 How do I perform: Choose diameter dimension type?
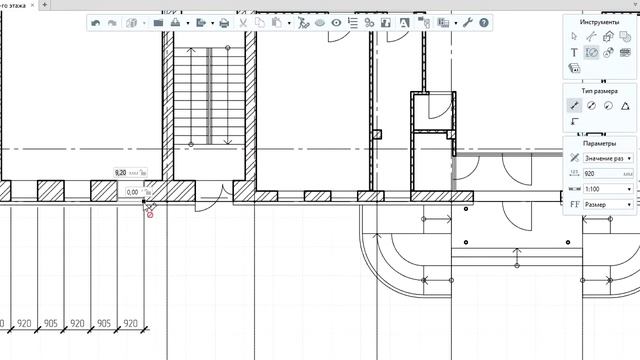coord(591,106)
